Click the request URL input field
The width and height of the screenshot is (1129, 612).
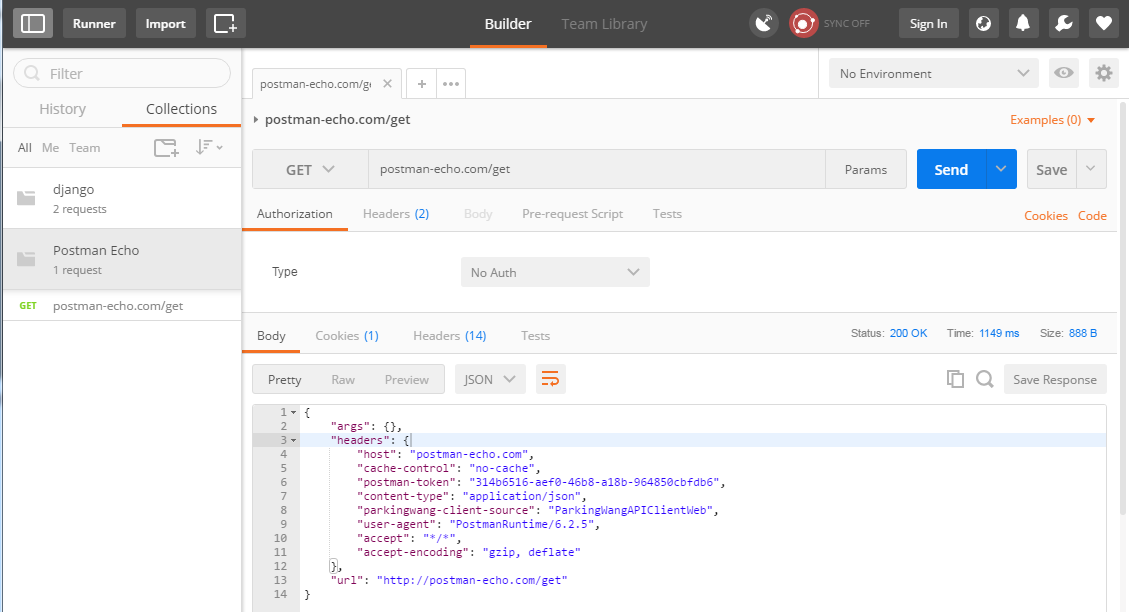point(597,169)
